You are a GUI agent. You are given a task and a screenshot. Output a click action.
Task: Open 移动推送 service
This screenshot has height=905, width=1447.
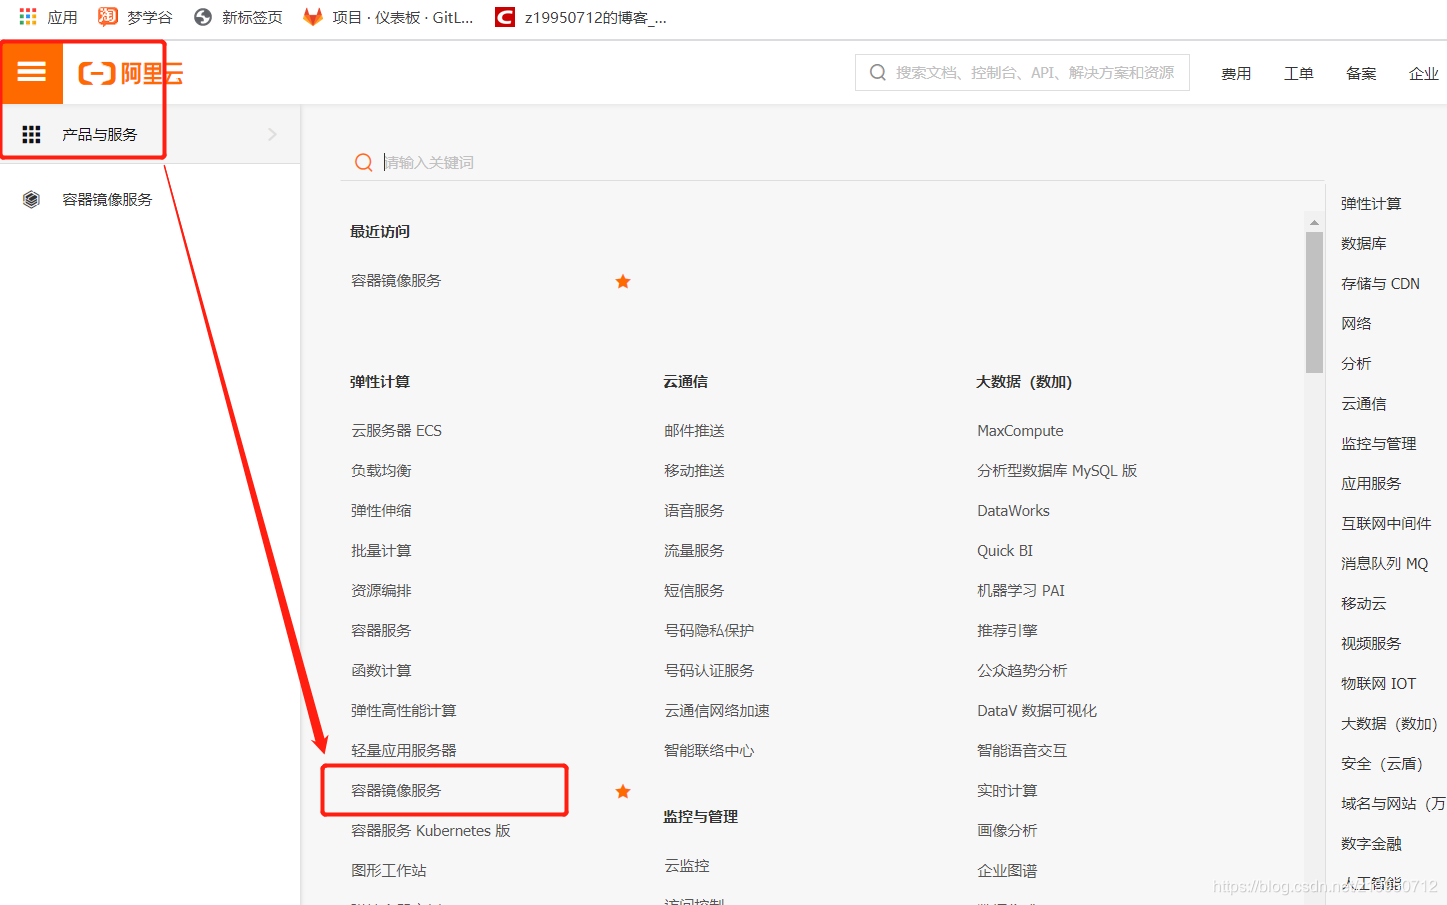pyautogui.click(x=694, y=471)
